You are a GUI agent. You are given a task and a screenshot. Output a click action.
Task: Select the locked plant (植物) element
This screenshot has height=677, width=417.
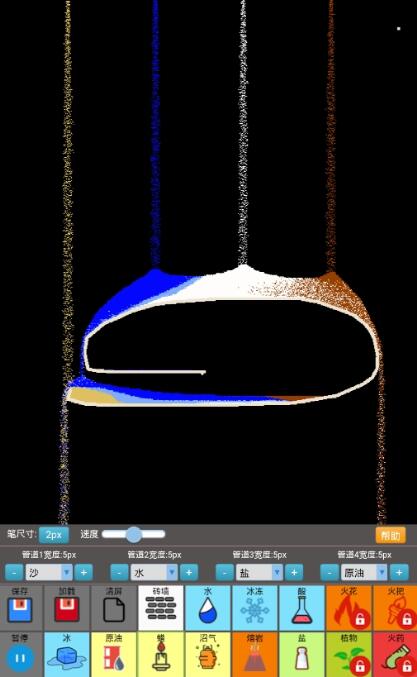349,655
